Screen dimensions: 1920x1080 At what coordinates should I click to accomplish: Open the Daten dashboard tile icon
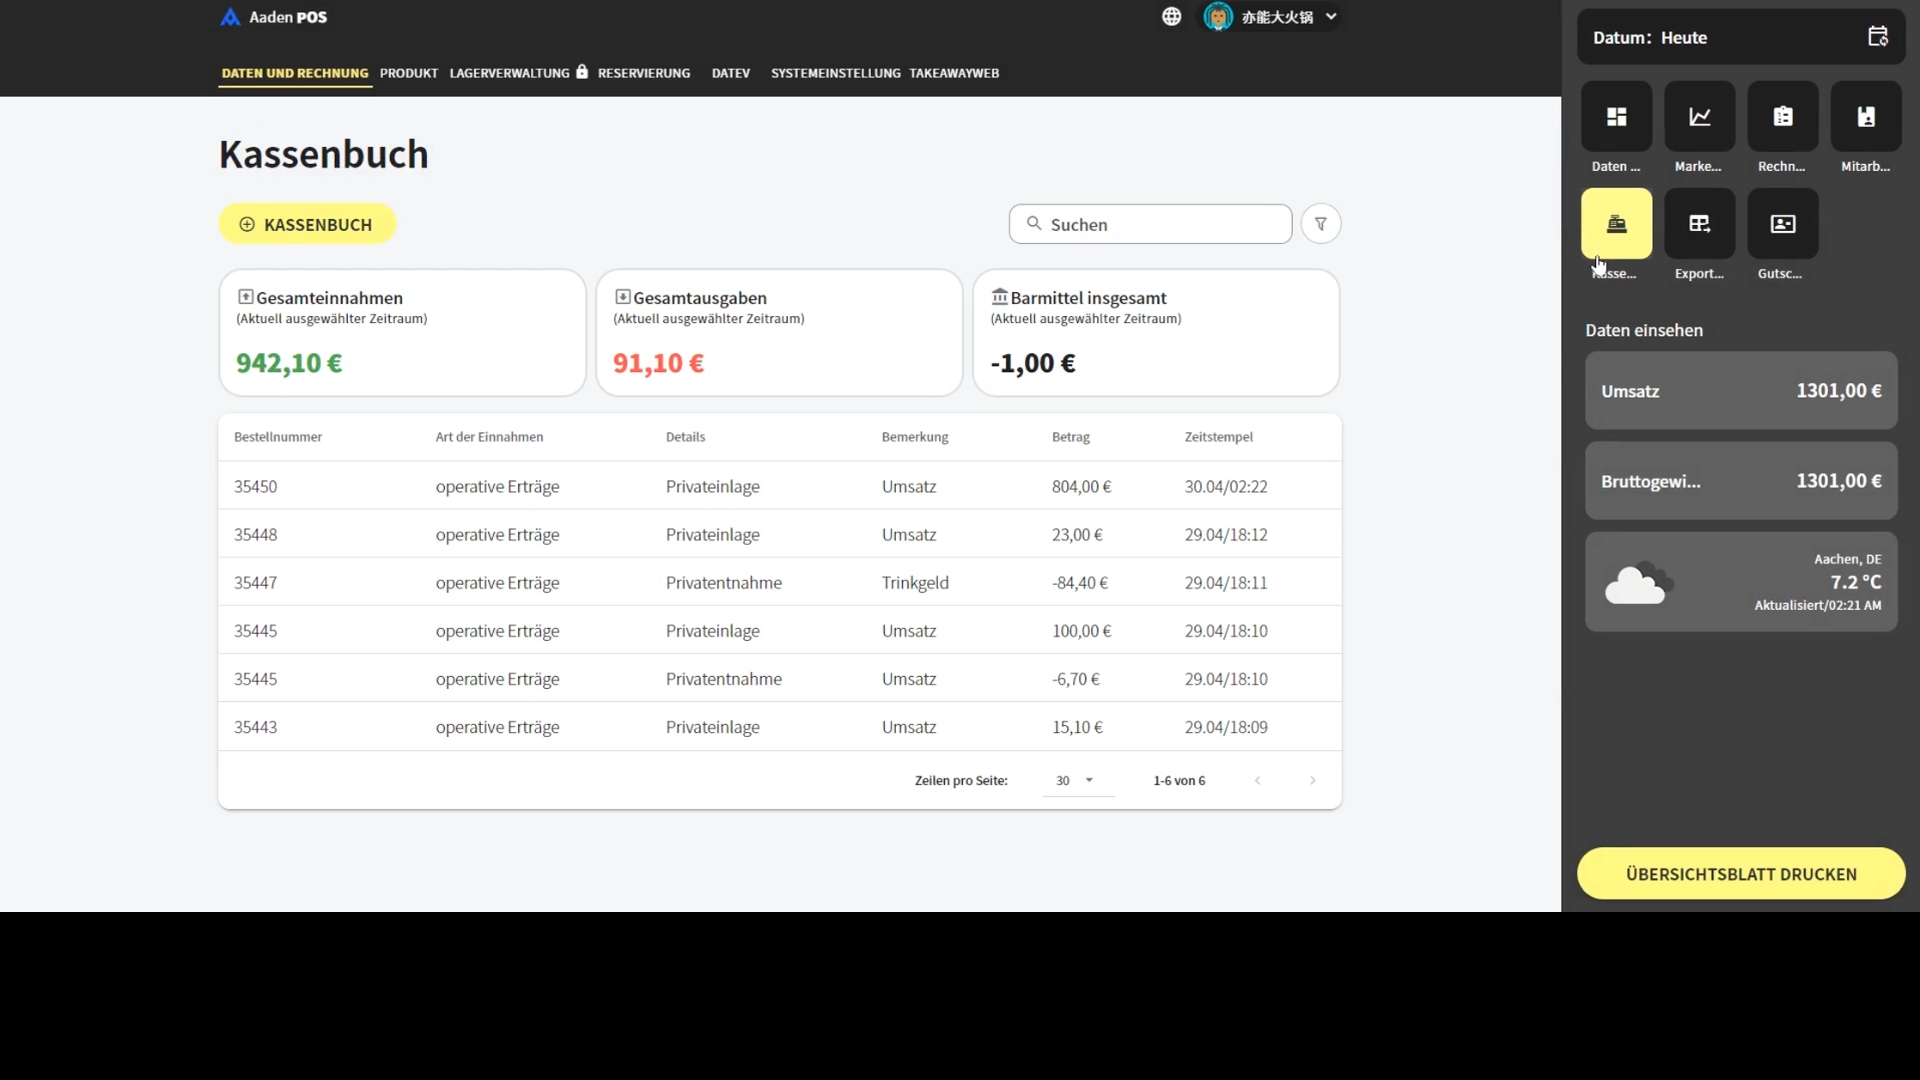[x=1616, y=117]
